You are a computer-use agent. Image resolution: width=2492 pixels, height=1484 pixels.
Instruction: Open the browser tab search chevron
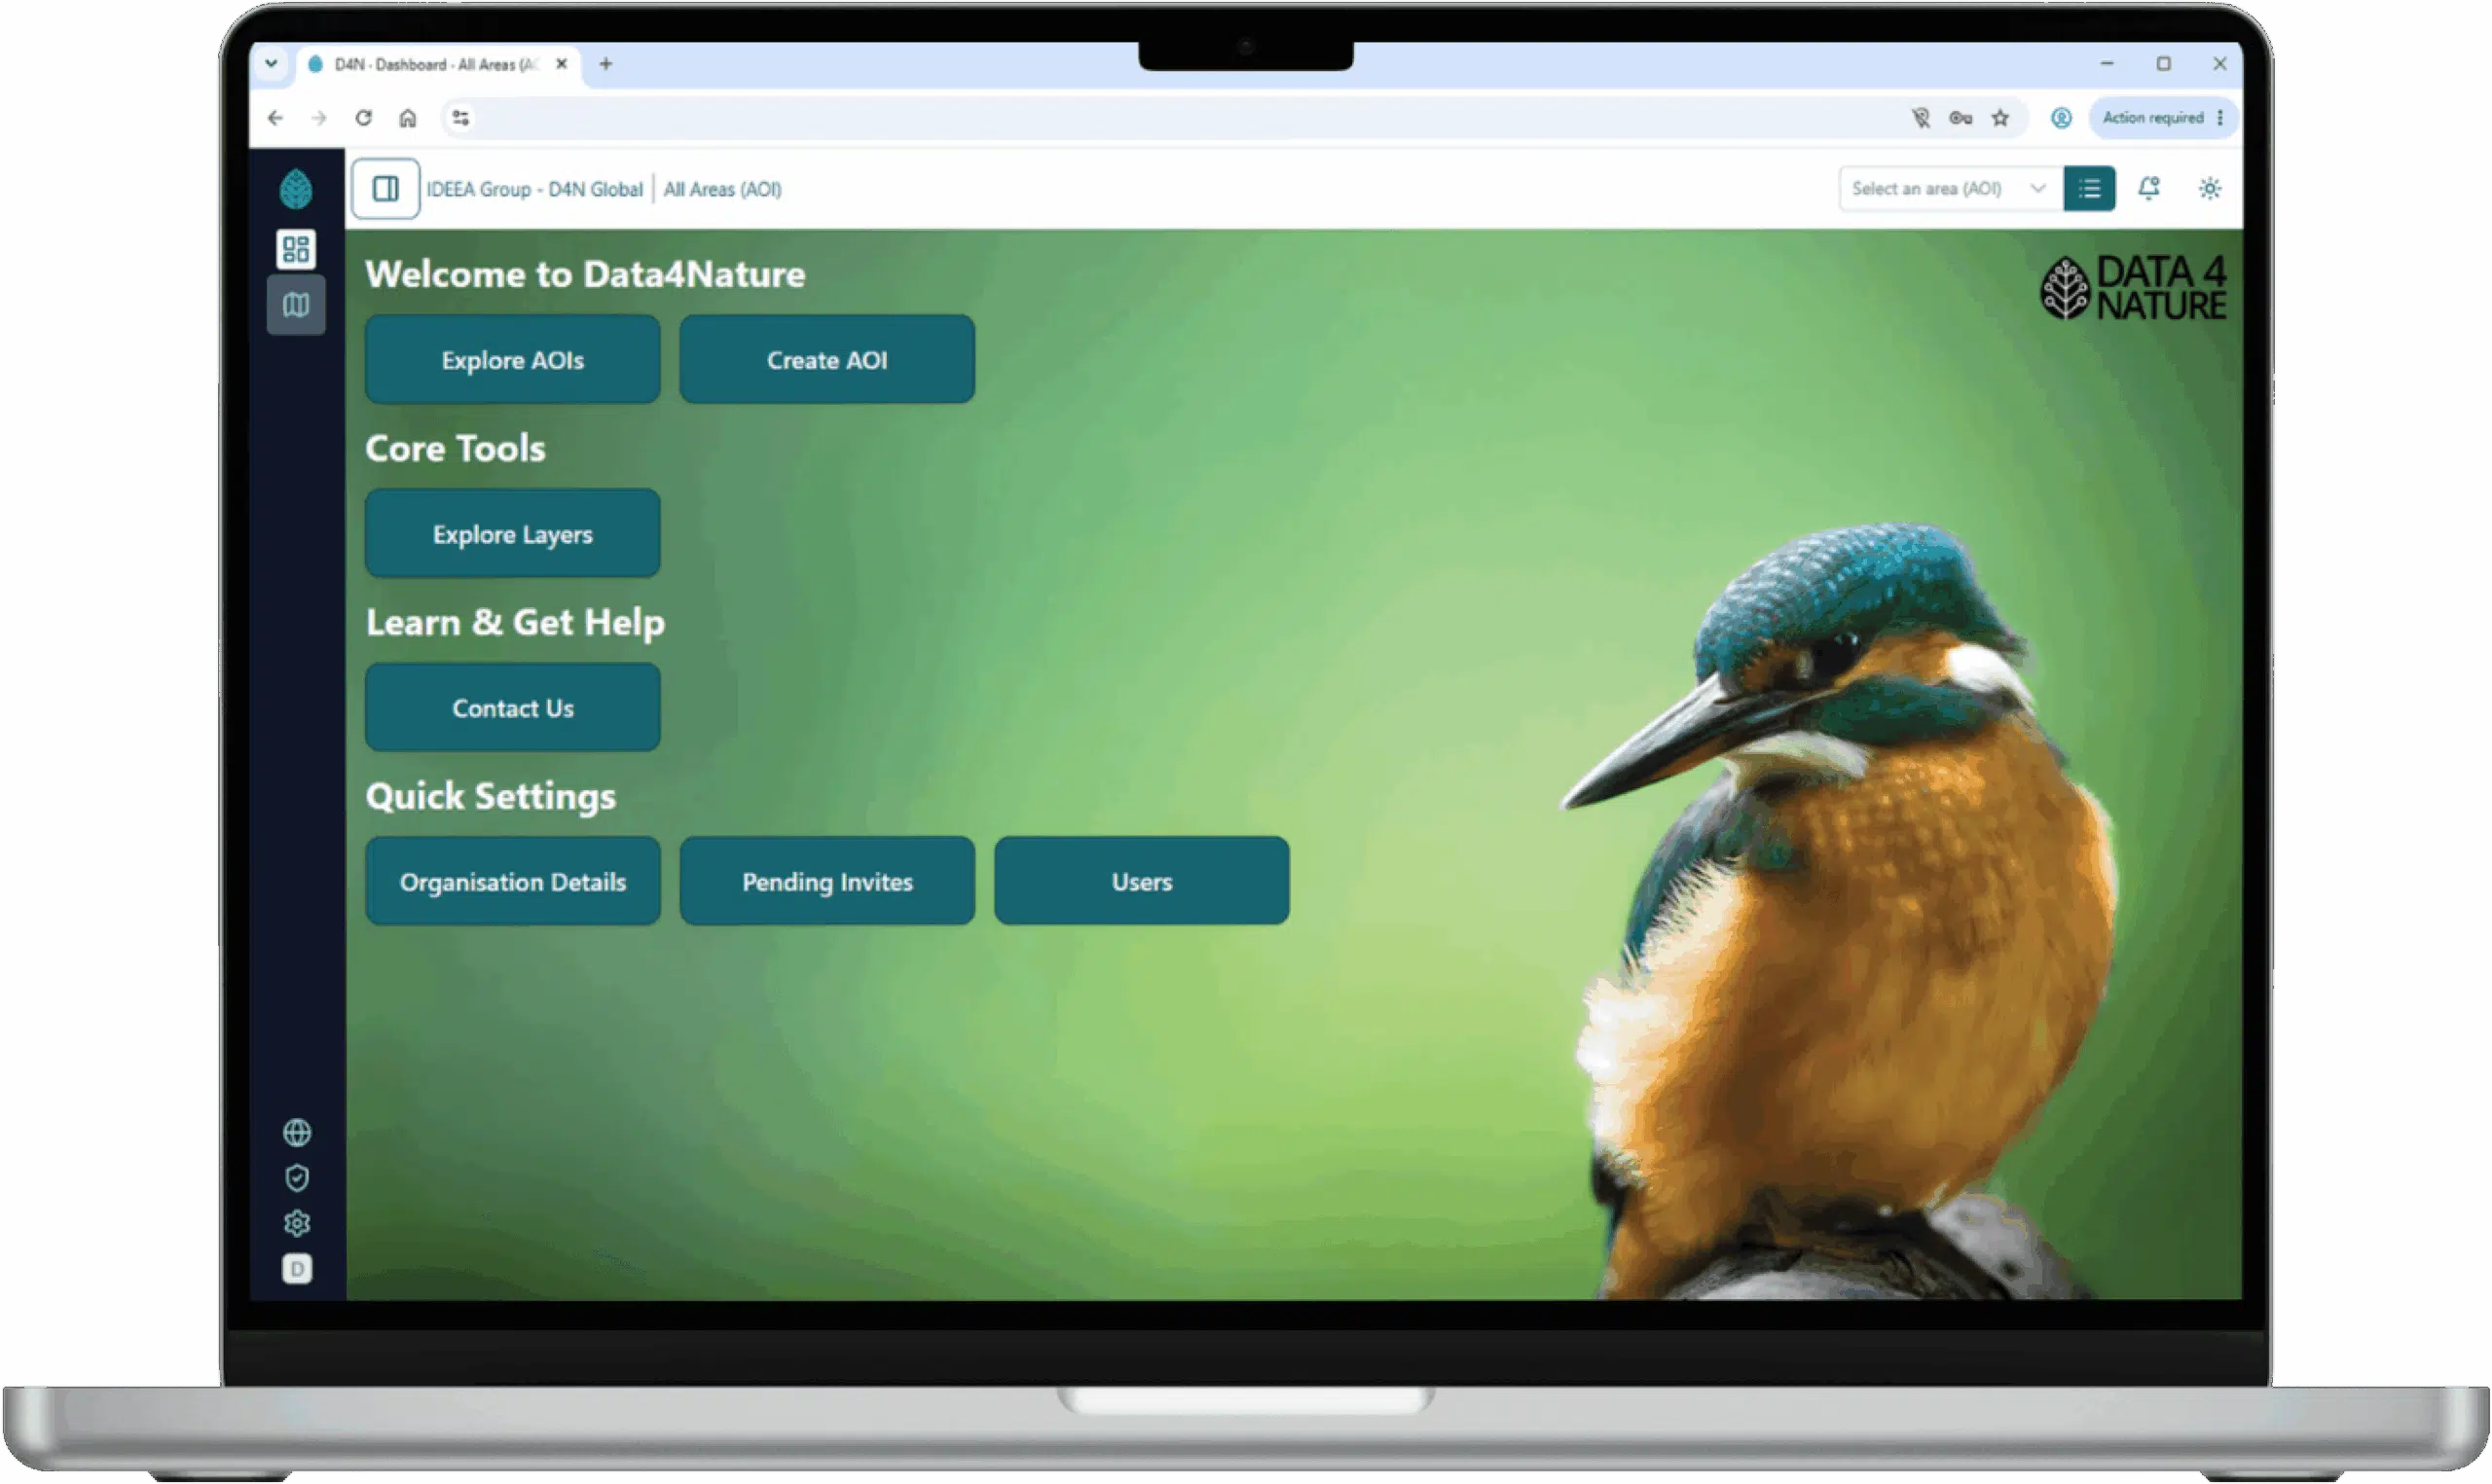(x=271, y=64)
